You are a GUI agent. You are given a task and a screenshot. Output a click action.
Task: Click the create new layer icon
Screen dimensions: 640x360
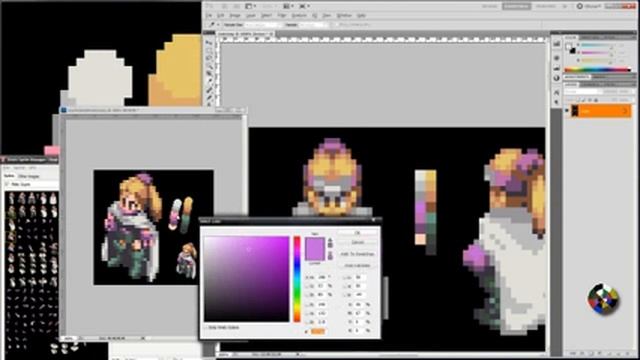coord(619,353)
